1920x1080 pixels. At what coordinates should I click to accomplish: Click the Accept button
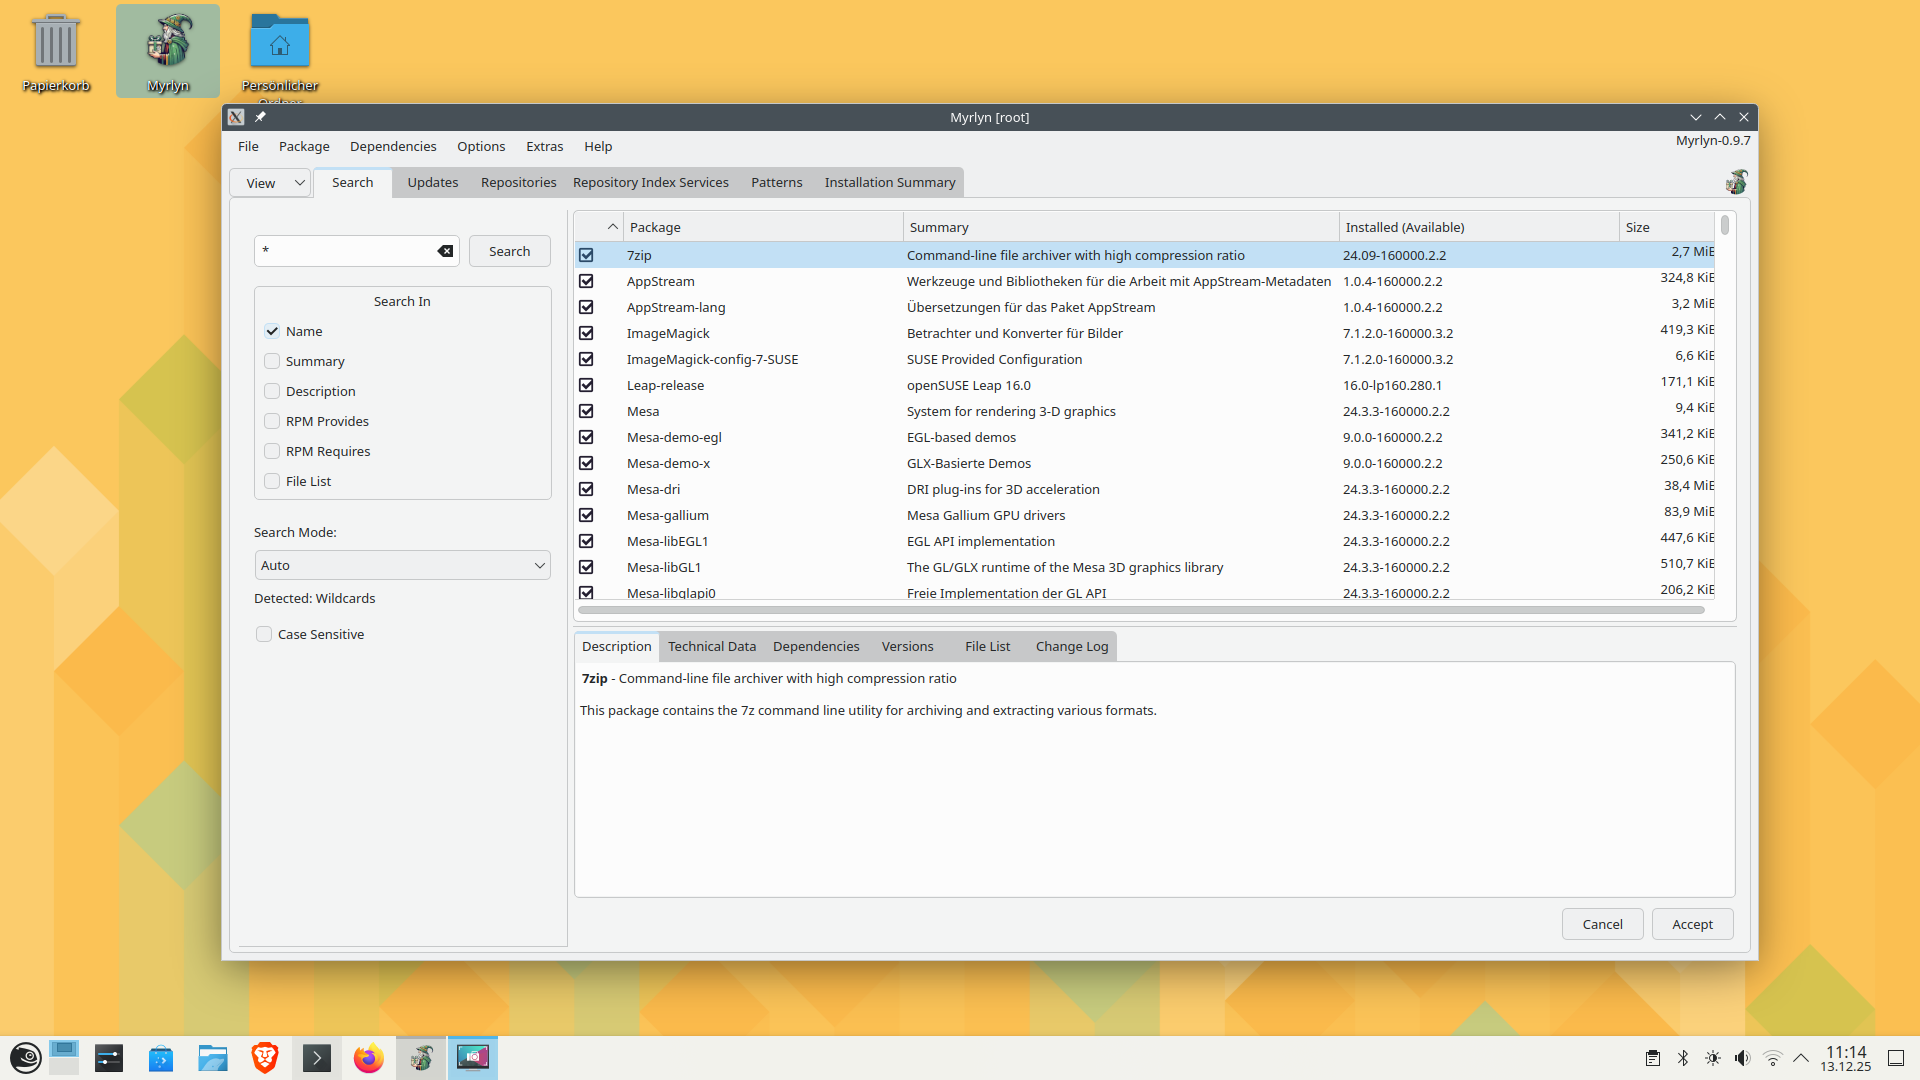1692,924
